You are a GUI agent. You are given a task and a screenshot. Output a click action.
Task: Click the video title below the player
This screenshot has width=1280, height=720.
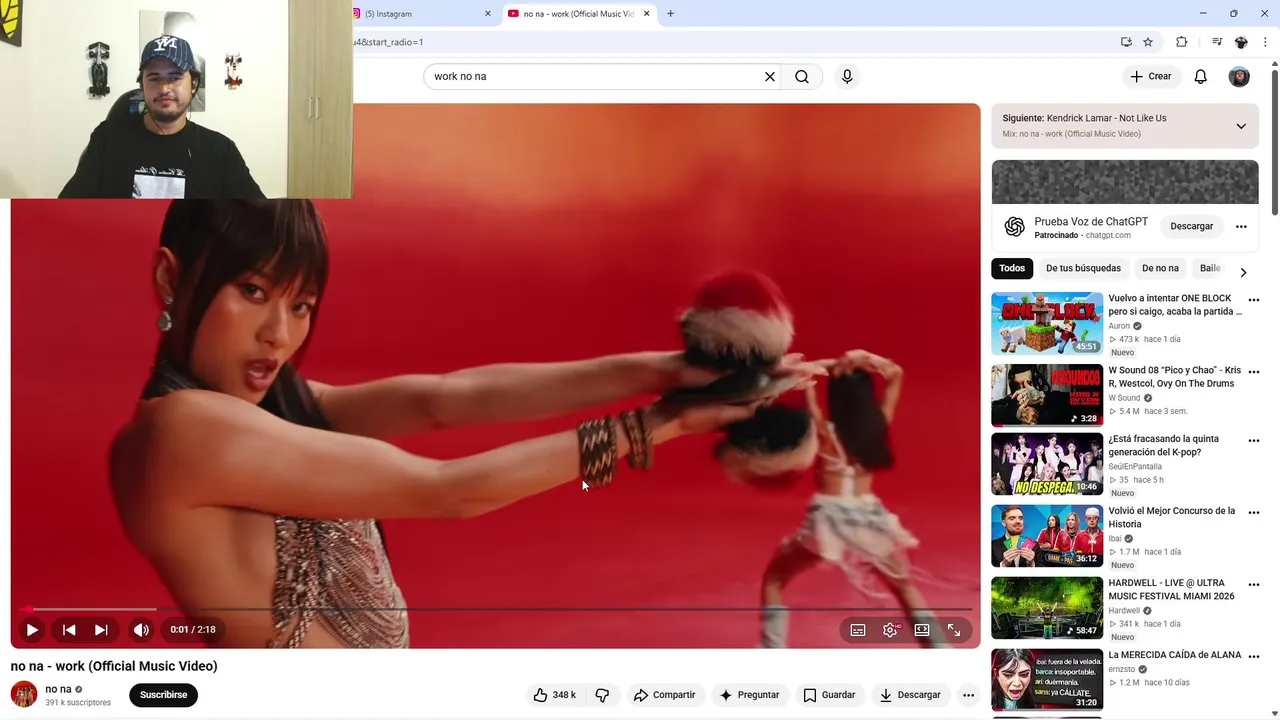click(x=114, y=666)
